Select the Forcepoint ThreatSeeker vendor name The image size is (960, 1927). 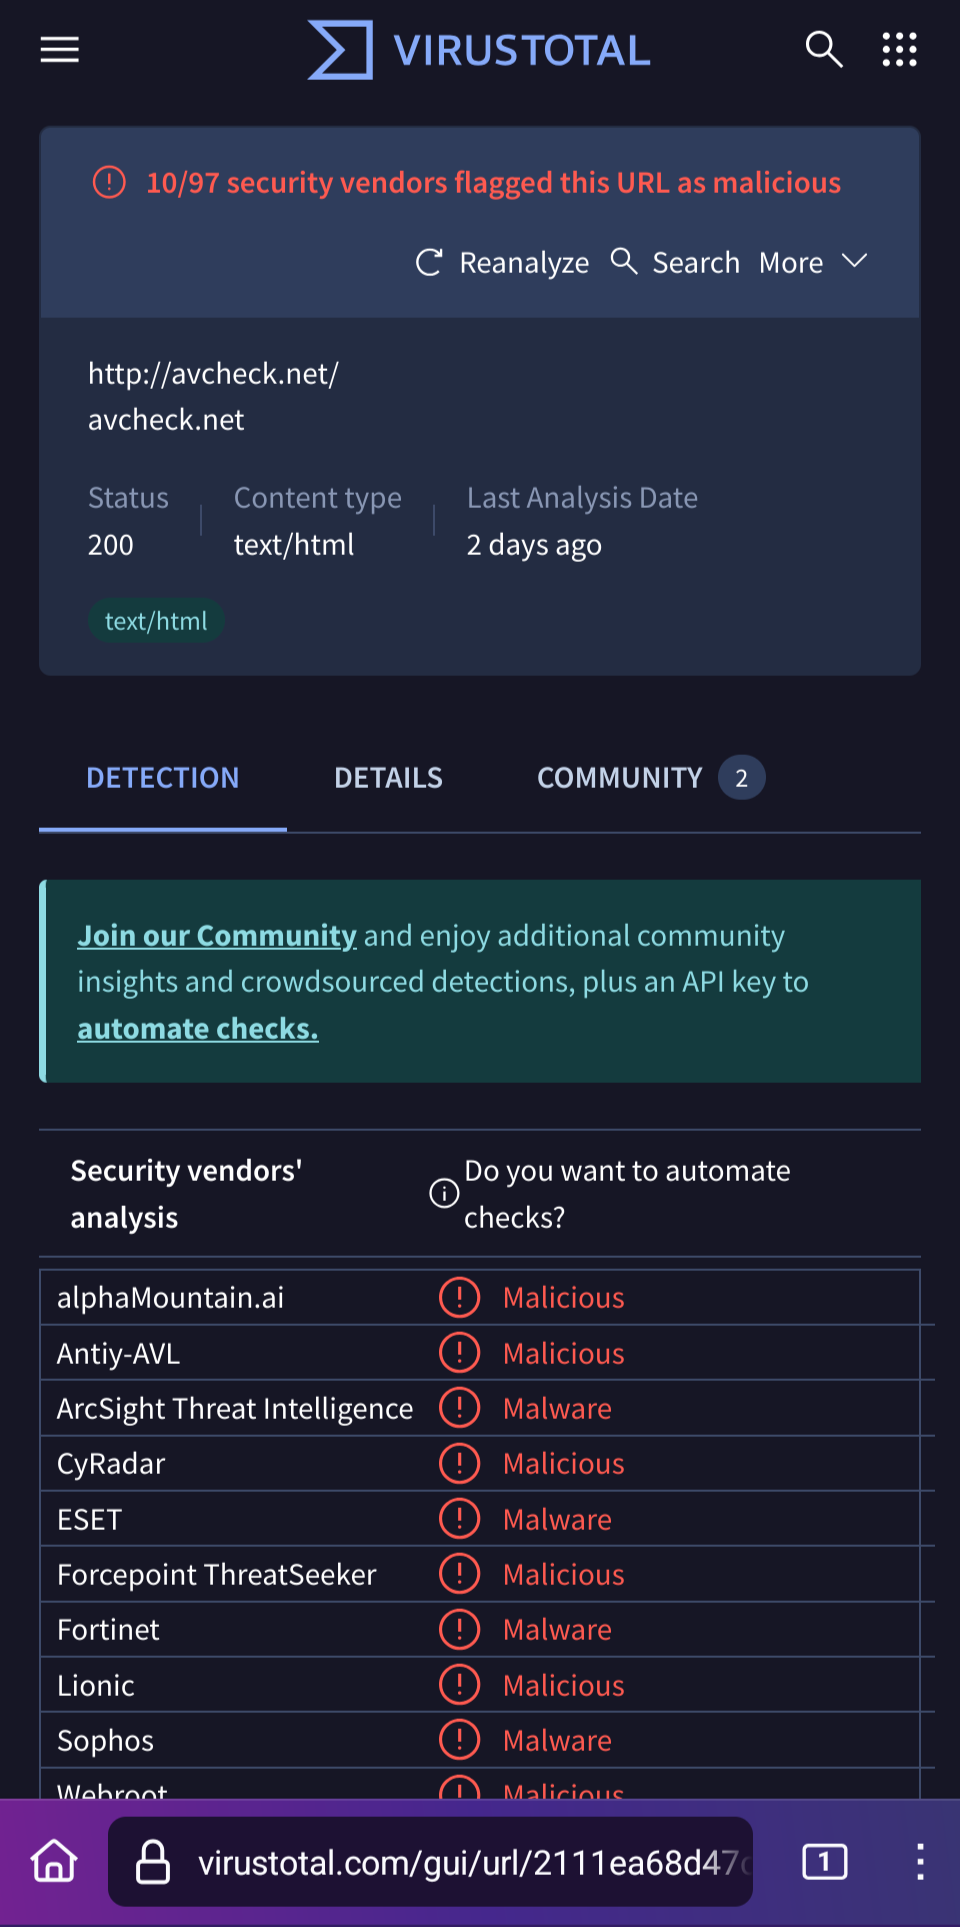[x=217, y=1575]
